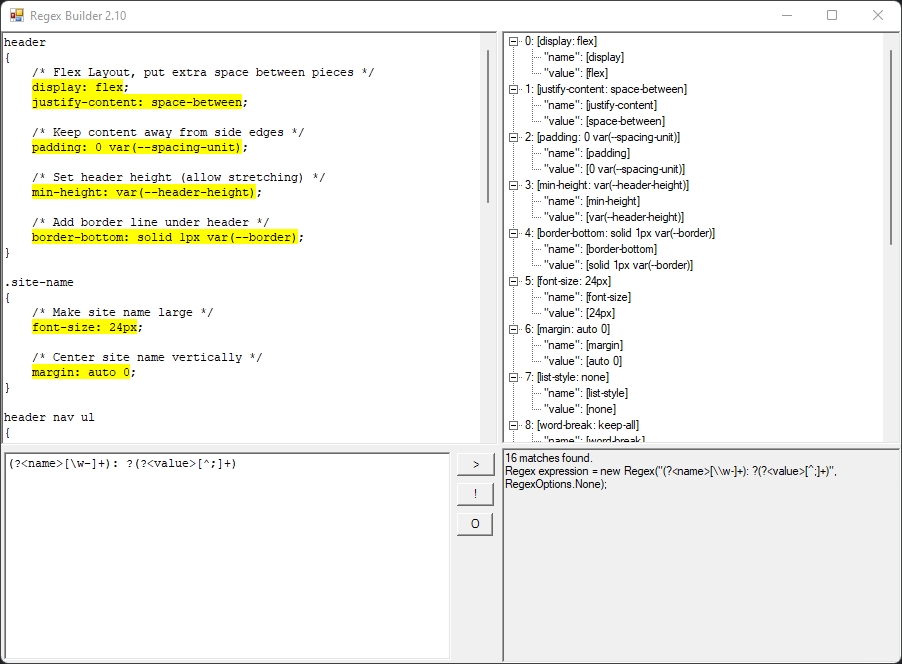
Task: Select match 8 word-break: keep-all item
Action: tap(588, 425)
